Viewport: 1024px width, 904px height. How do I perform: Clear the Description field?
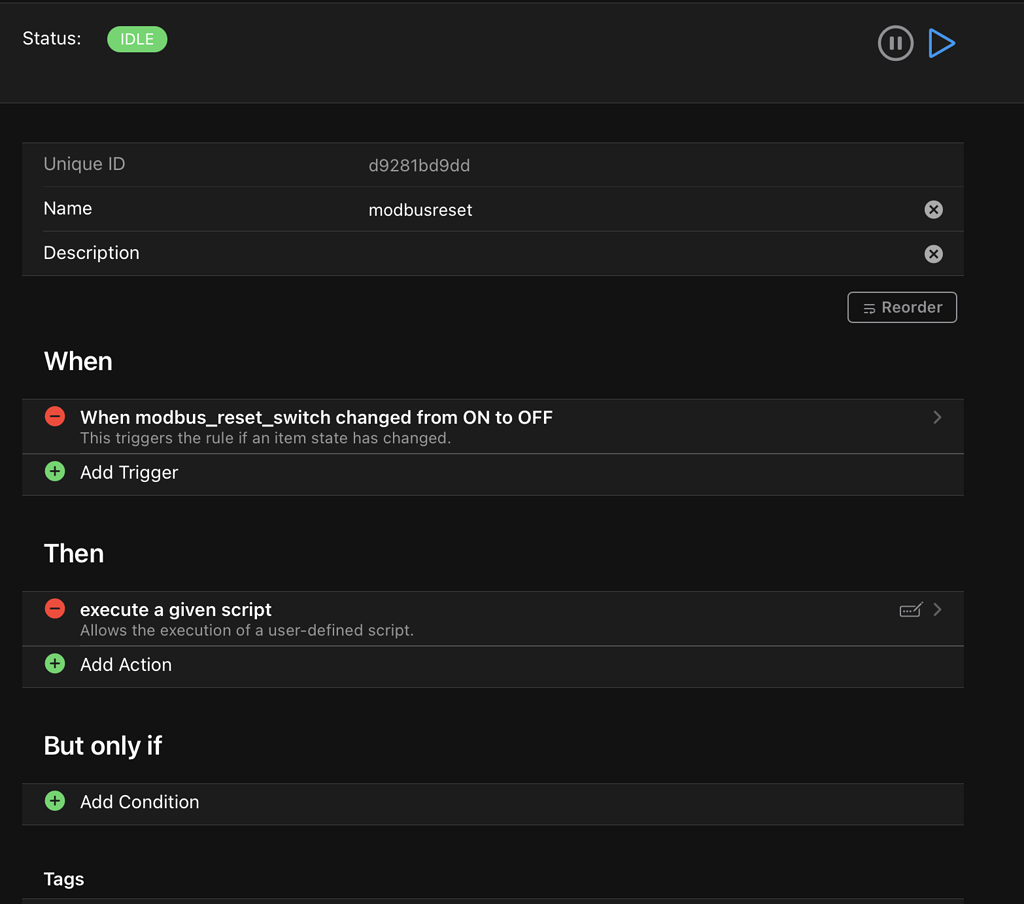(933, 254)
